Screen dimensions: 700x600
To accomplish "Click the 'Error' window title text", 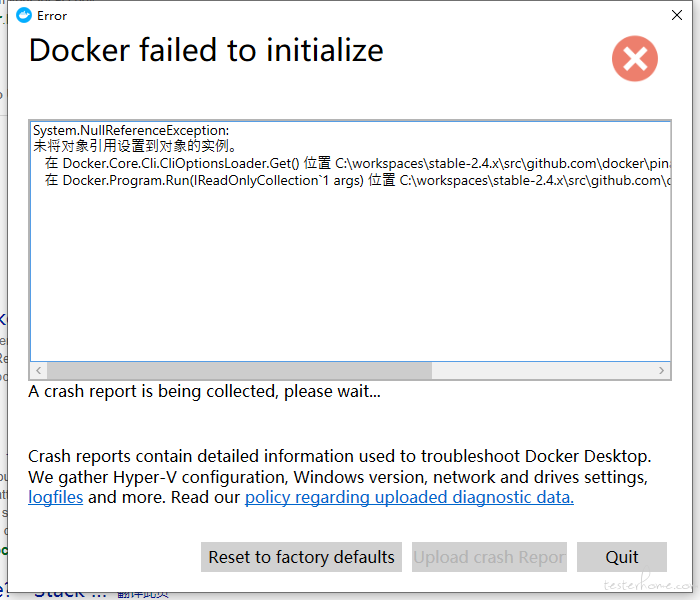I will click(52, 16).
